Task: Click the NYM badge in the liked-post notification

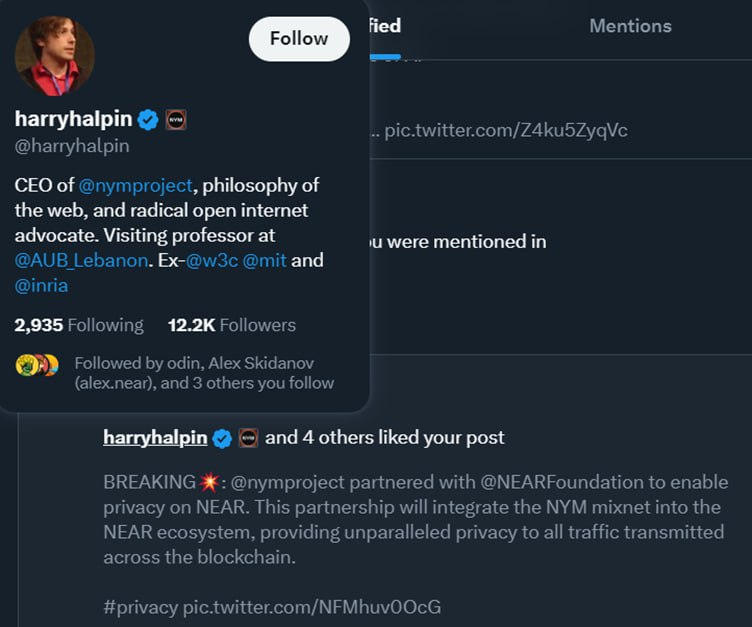Action: coord(248,438)
